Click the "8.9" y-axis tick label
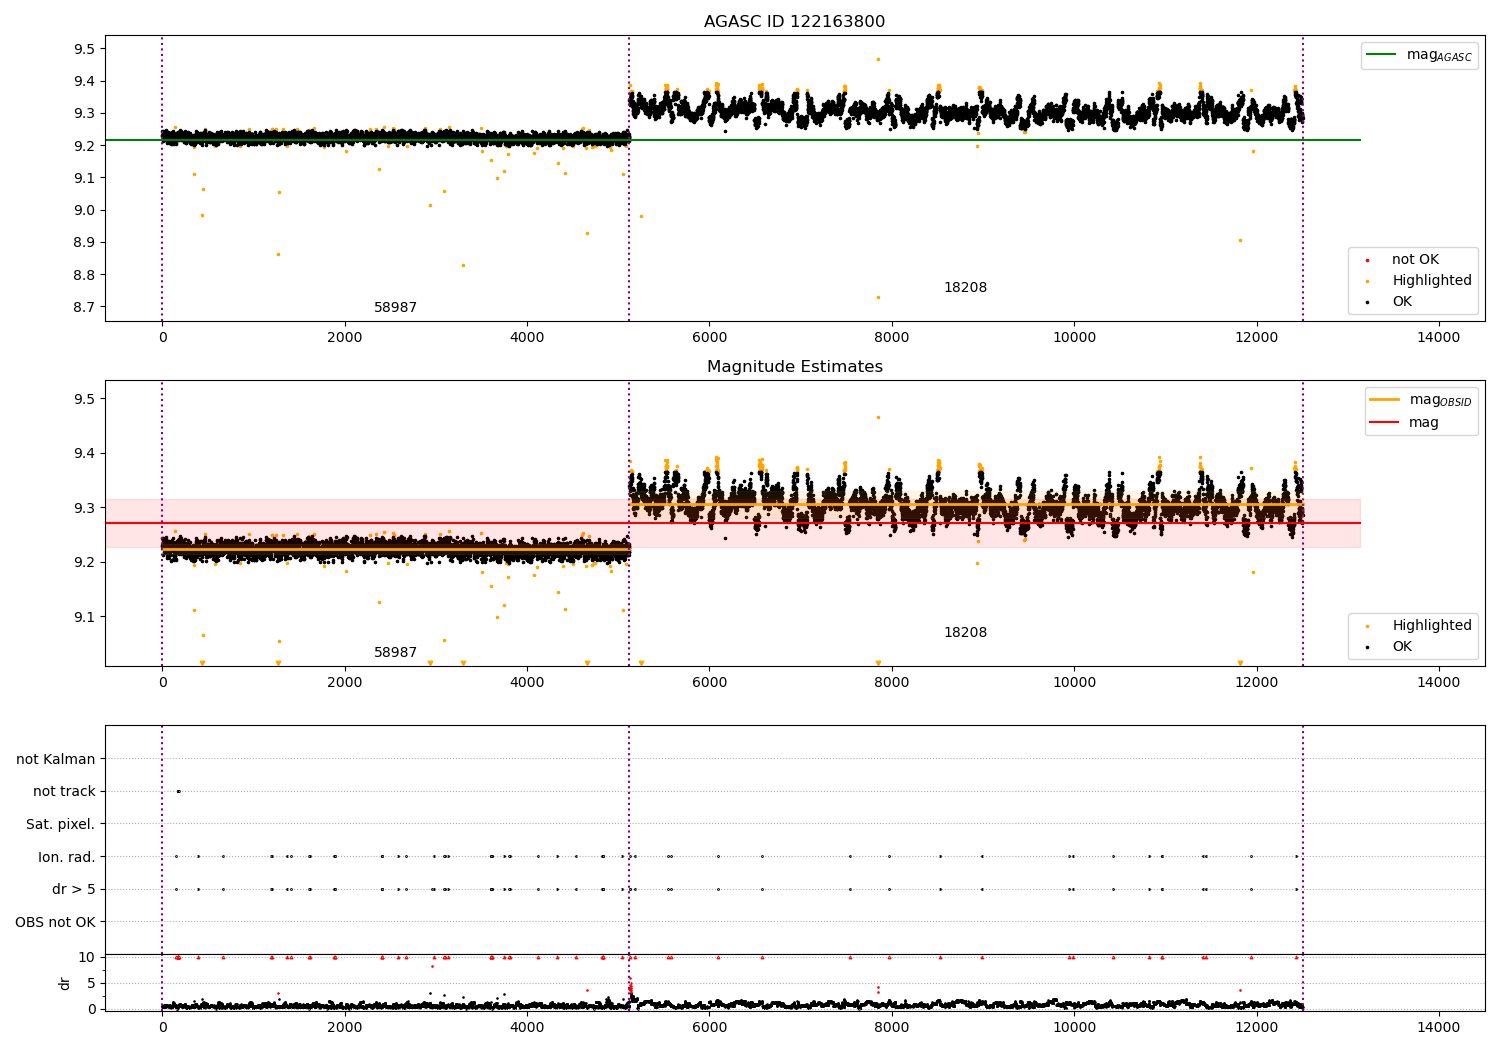 coord(84,243)
